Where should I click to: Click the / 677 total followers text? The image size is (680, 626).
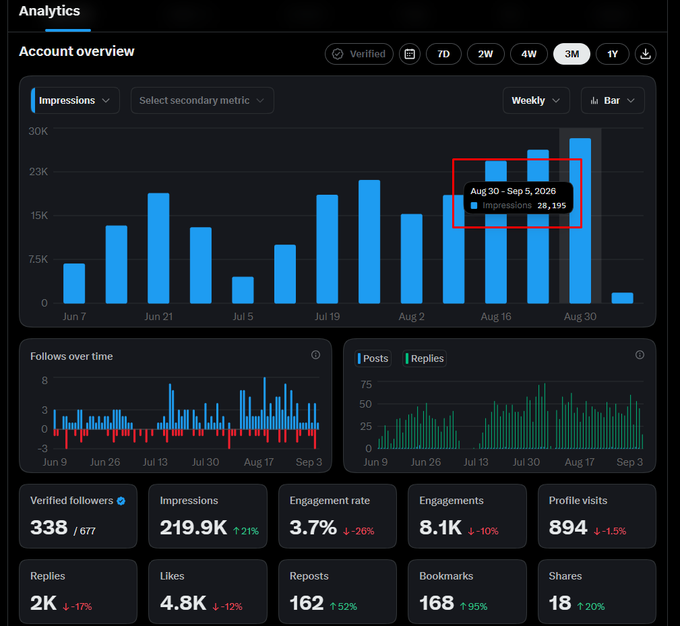click(85, 531)
